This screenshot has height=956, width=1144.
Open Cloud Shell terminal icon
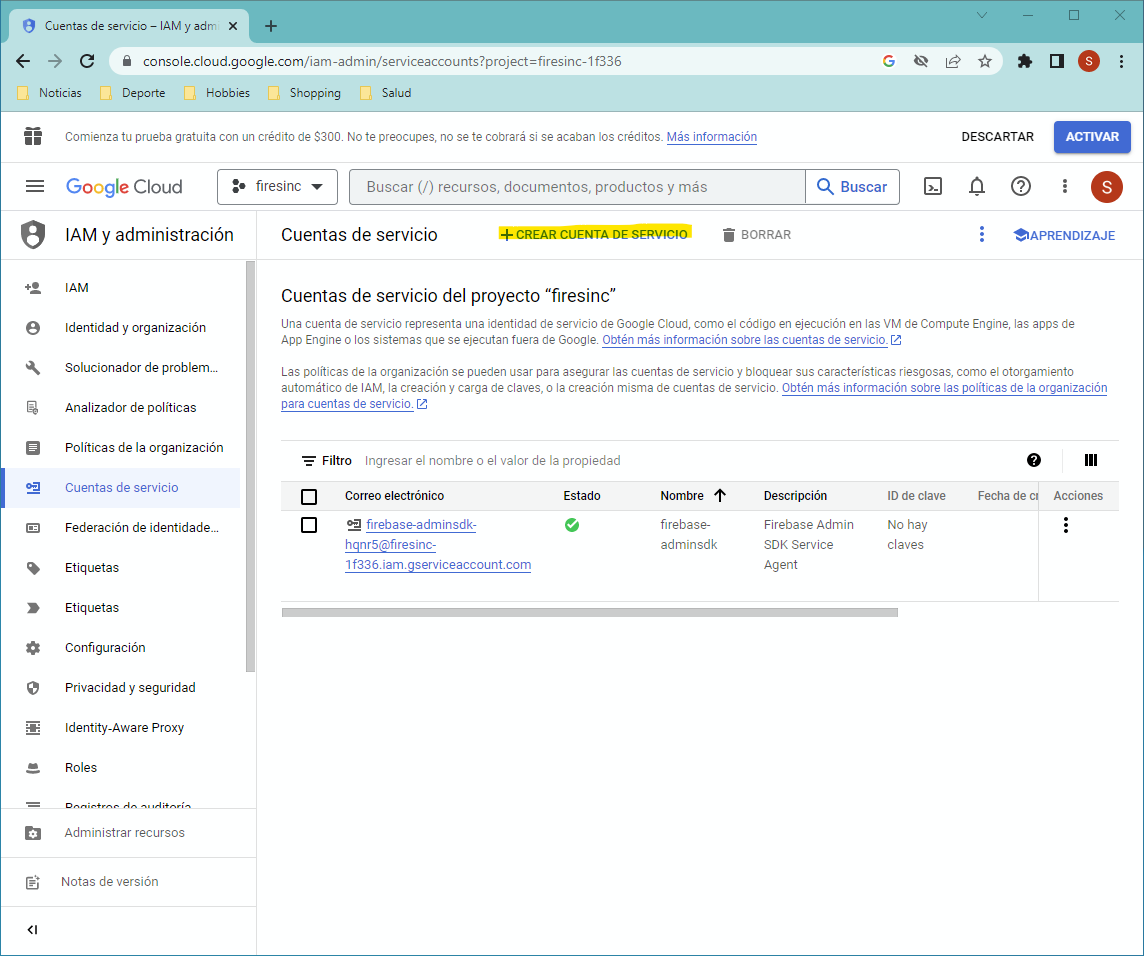pos(932,187)
